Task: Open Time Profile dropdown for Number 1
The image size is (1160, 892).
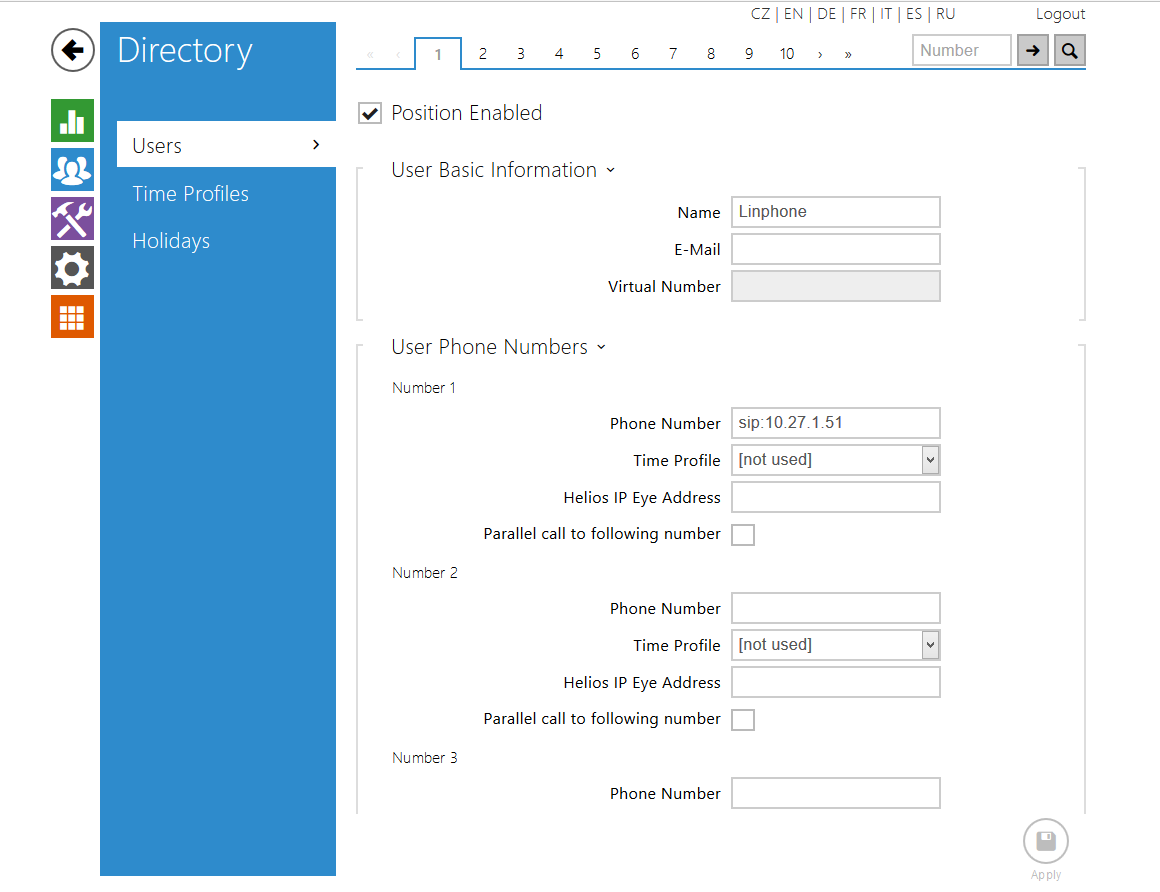Action: click(x=835, y=460)
